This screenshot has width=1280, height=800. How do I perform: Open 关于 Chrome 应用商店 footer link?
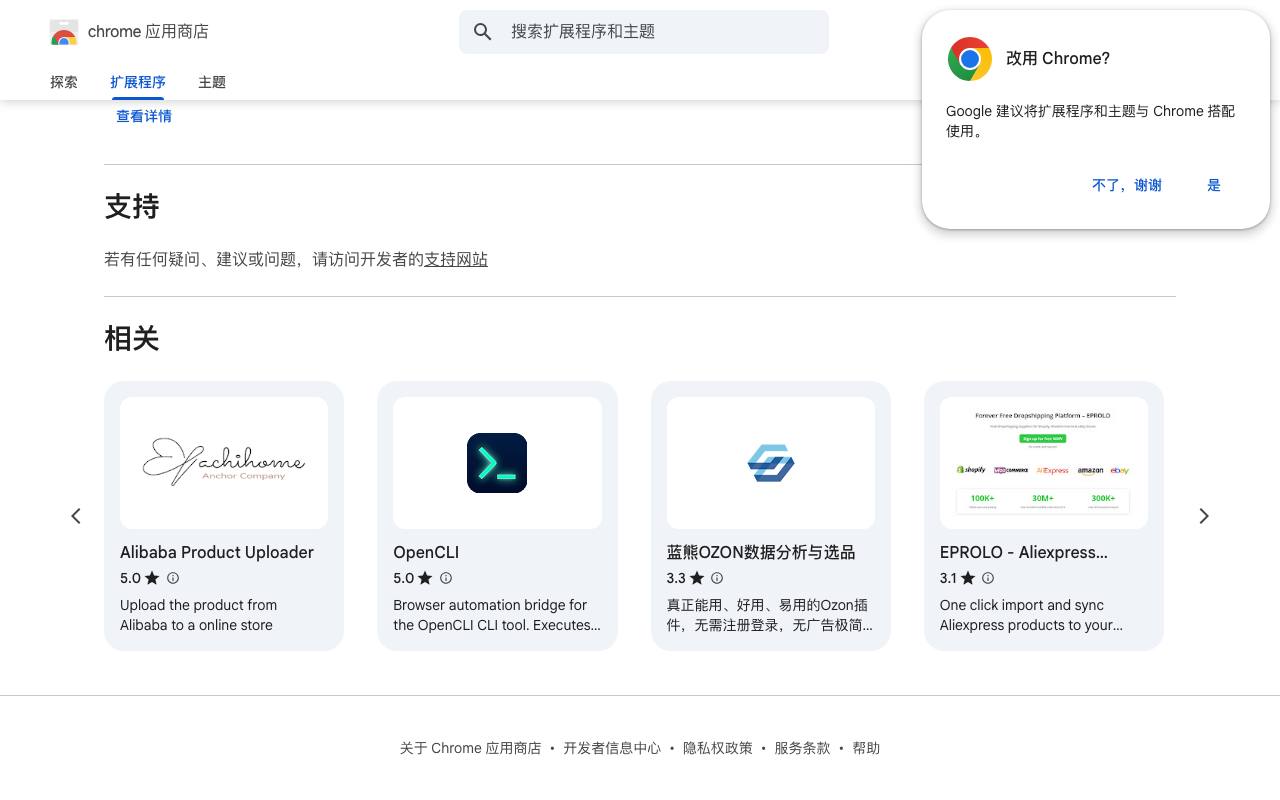click(470, 748)
